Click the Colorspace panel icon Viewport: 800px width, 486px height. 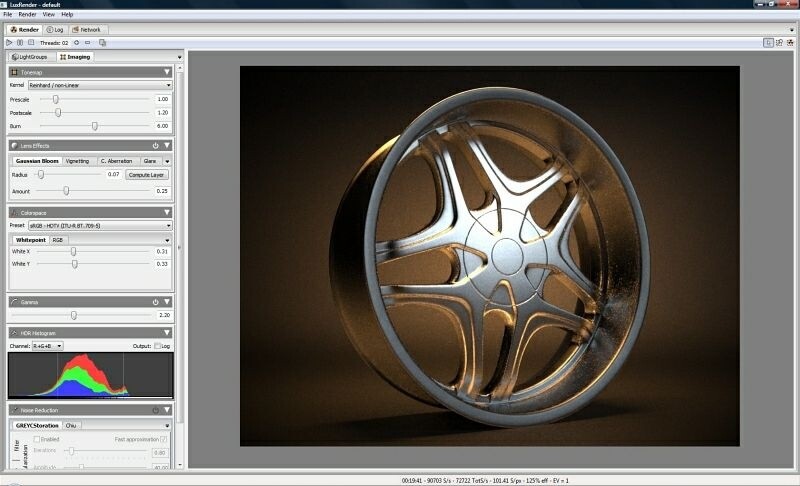(x=14, y=213)
